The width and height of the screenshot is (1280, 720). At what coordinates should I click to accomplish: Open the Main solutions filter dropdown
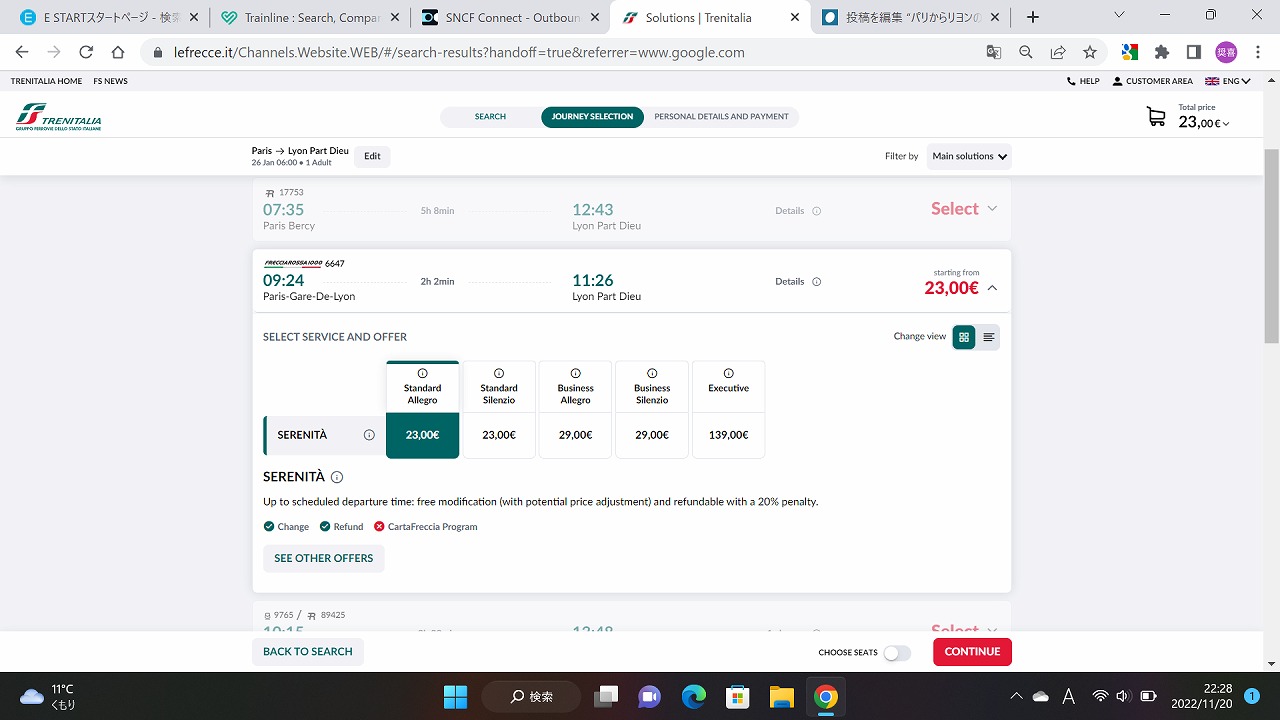(x=969, y=156)
